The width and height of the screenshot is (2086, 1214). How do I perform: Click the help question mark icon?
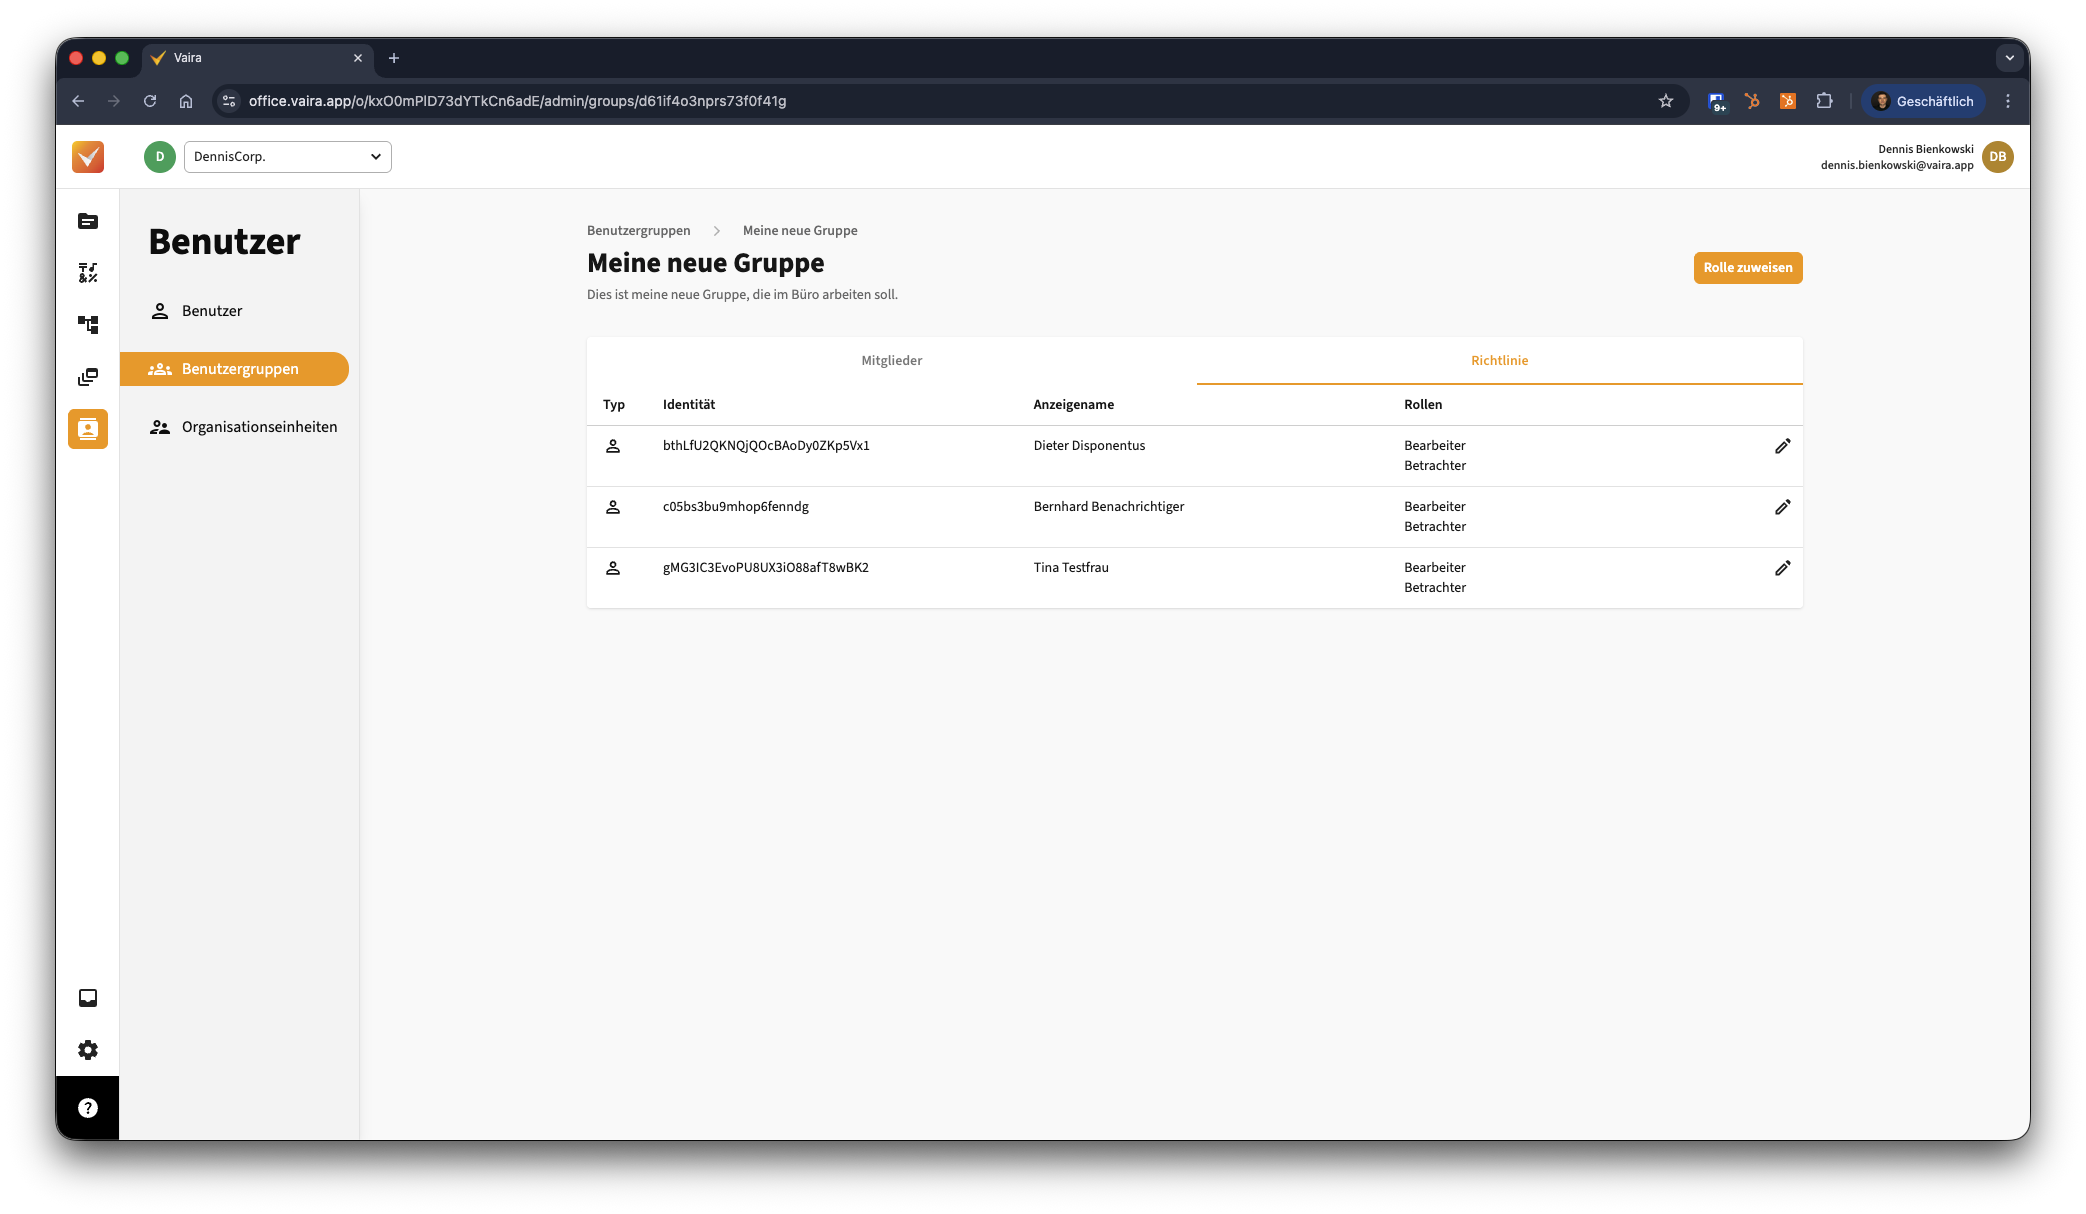[88, 1108]
